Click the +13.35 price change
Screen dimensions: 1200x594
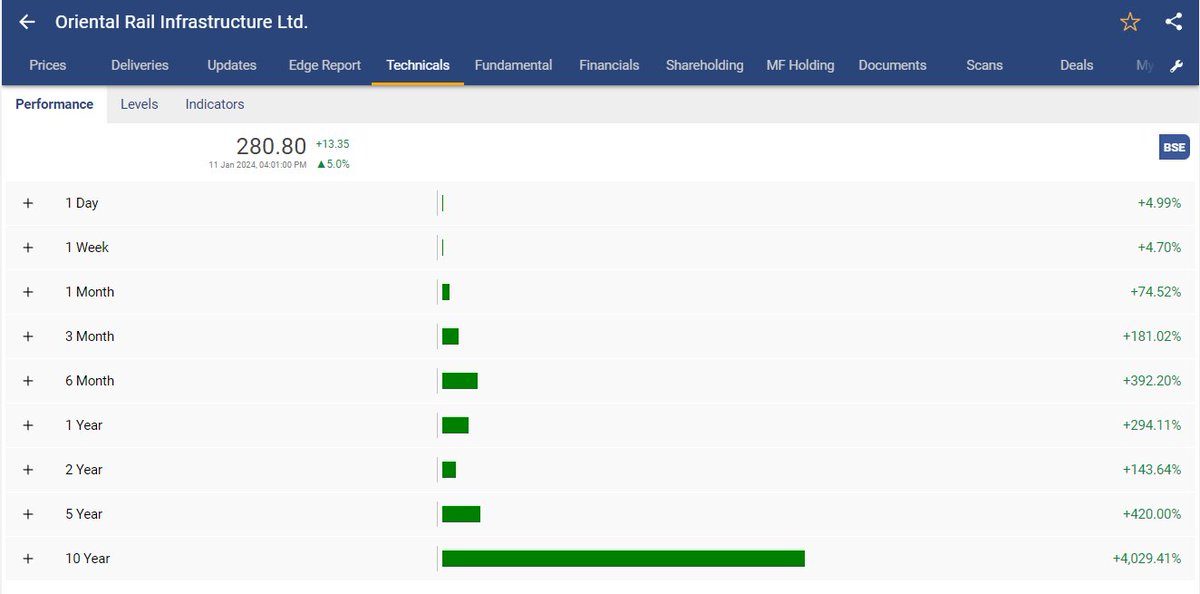click(x=332, y=144)
